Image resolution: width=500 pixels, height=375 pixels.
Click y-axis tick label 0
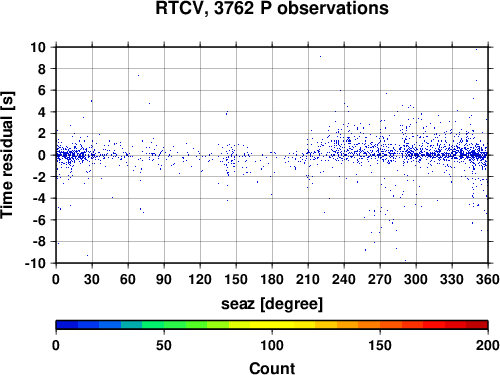click(x=42, y=155)
